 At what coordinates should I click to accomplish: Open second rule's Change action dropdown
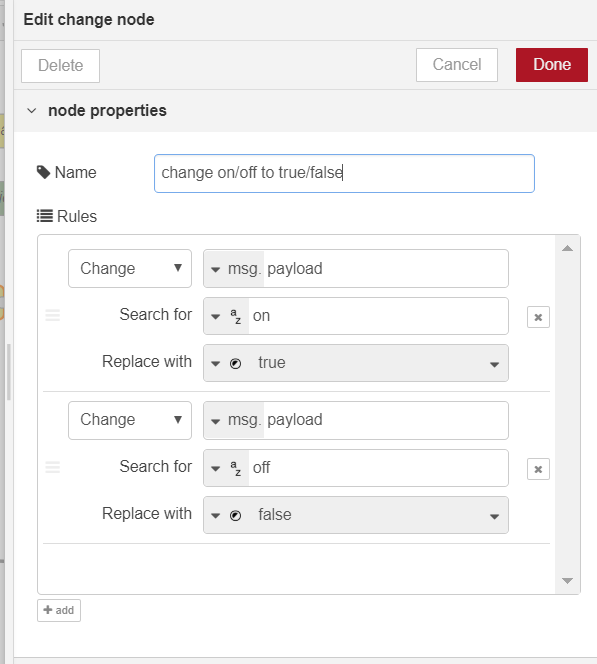click(x=130, y=420)
